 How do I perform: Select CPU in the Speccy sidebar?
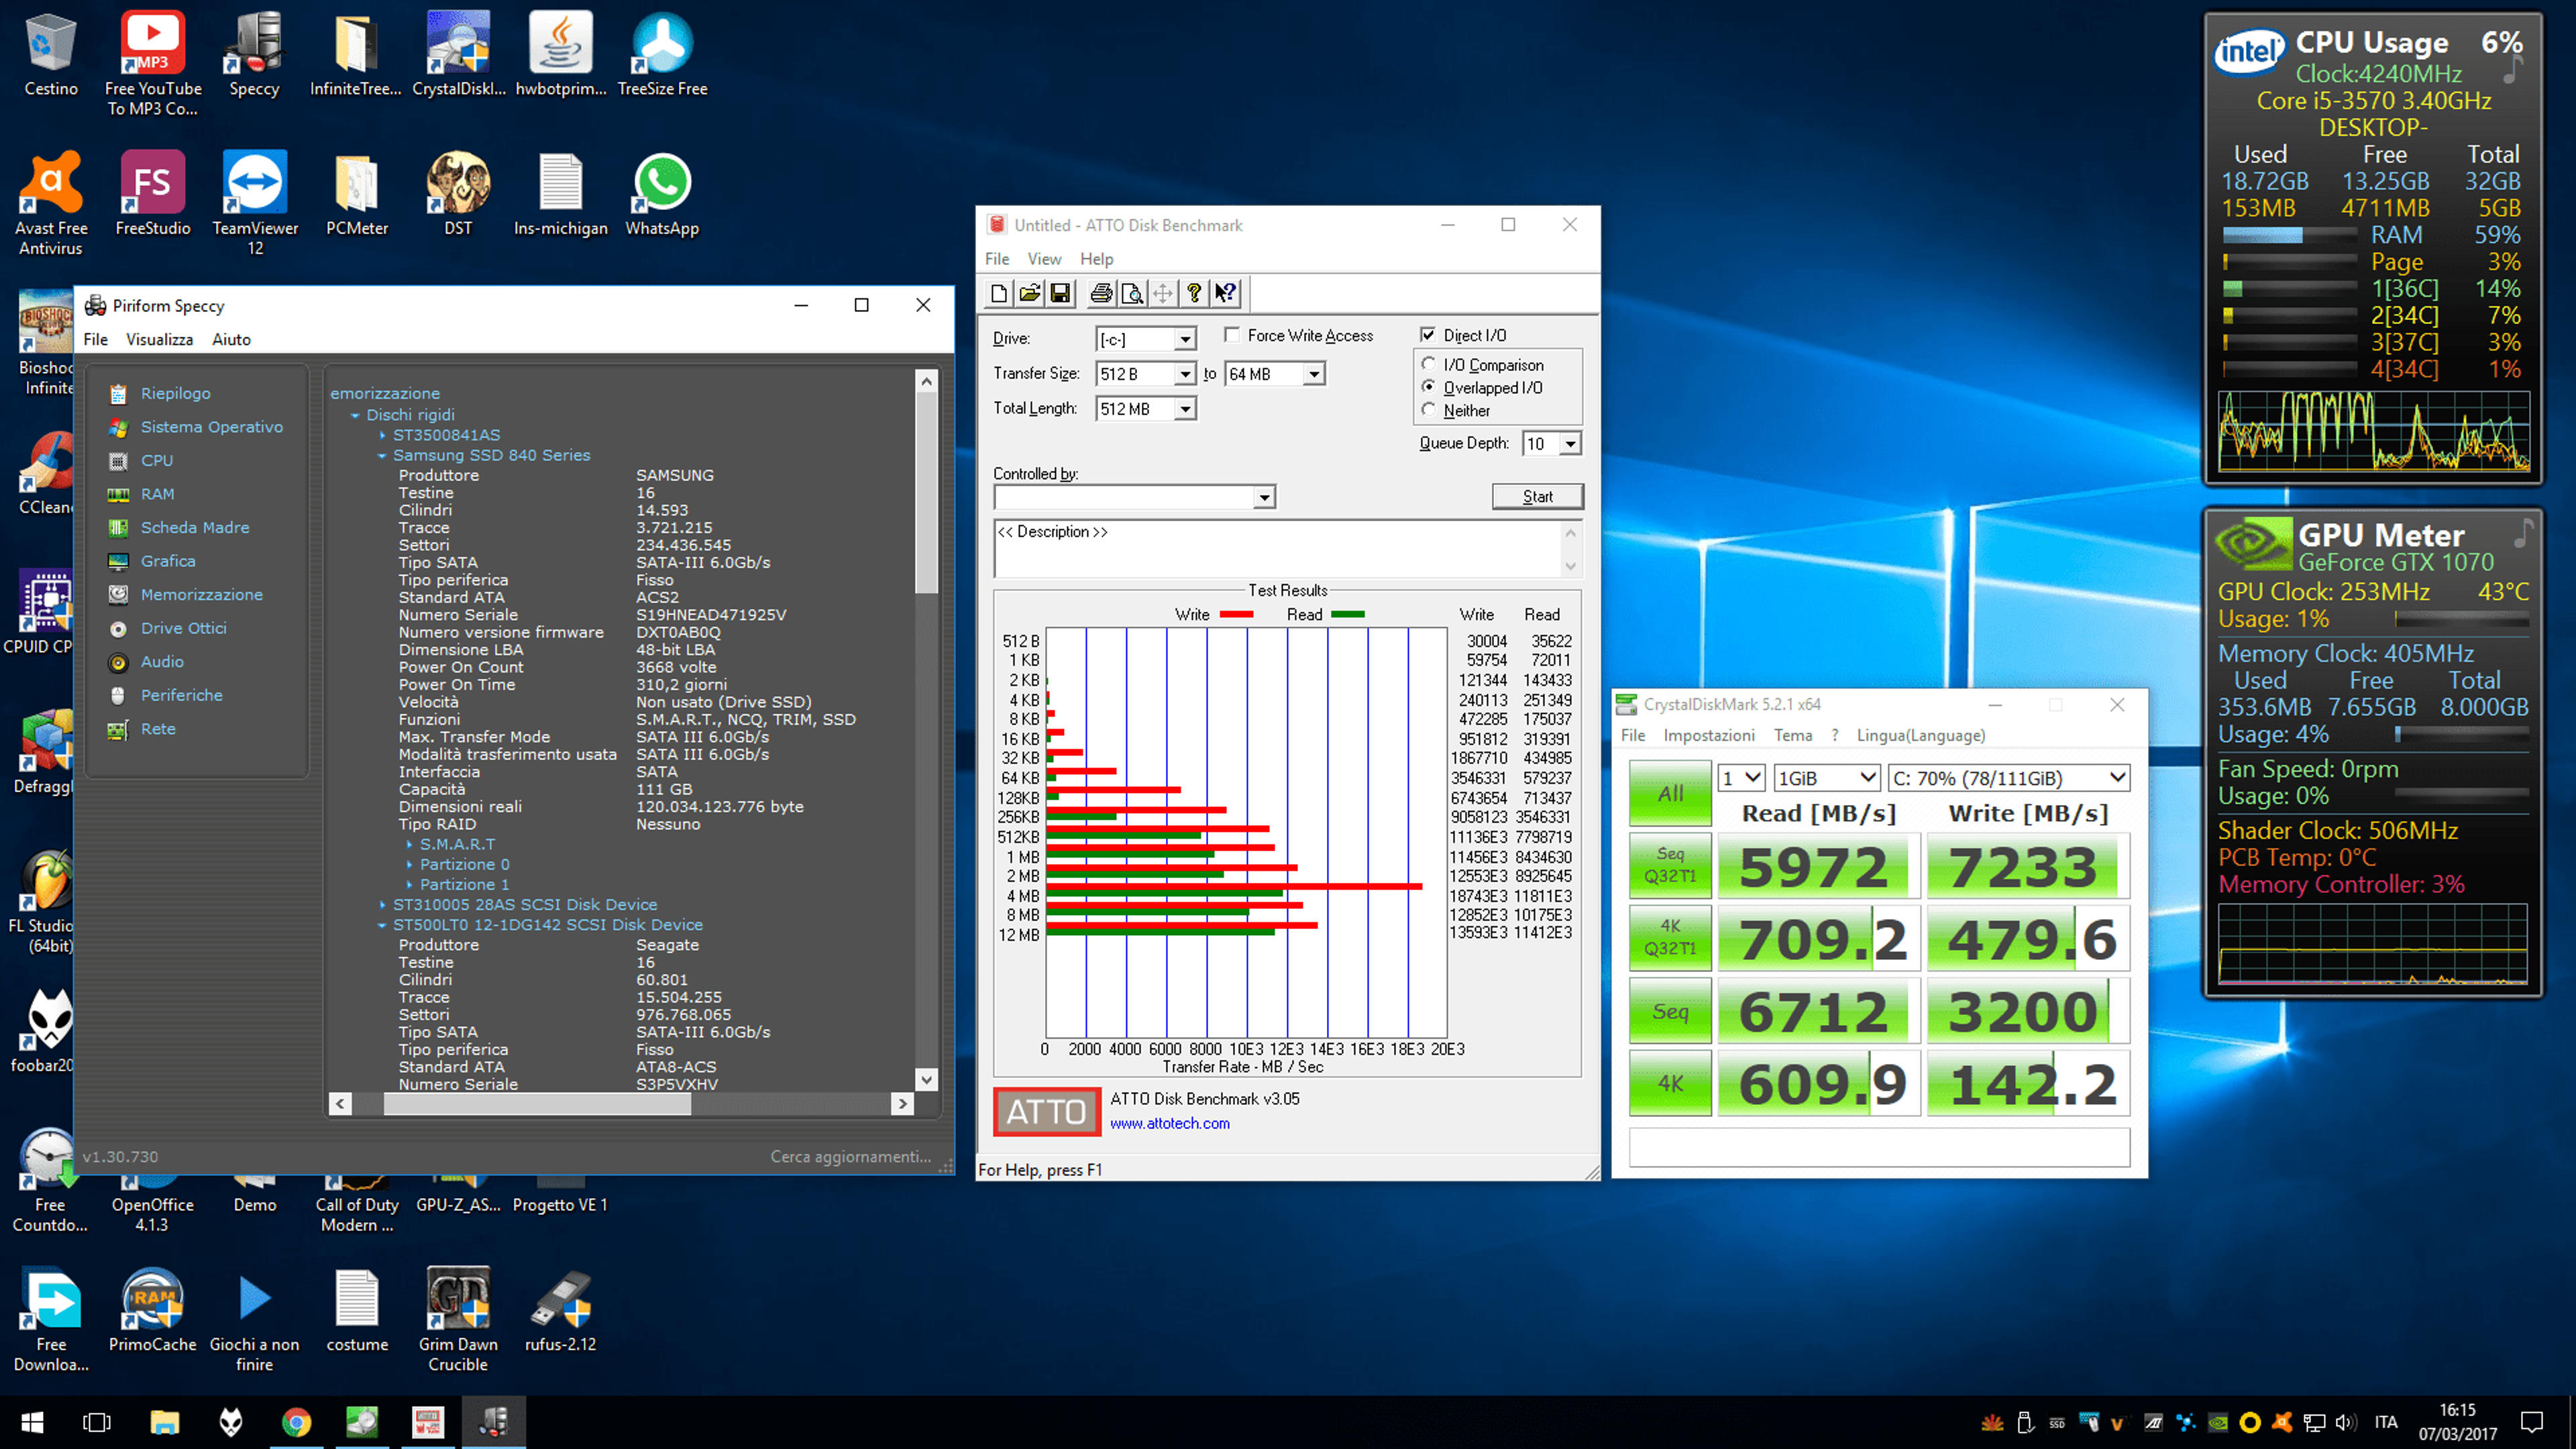pos(156,460)
